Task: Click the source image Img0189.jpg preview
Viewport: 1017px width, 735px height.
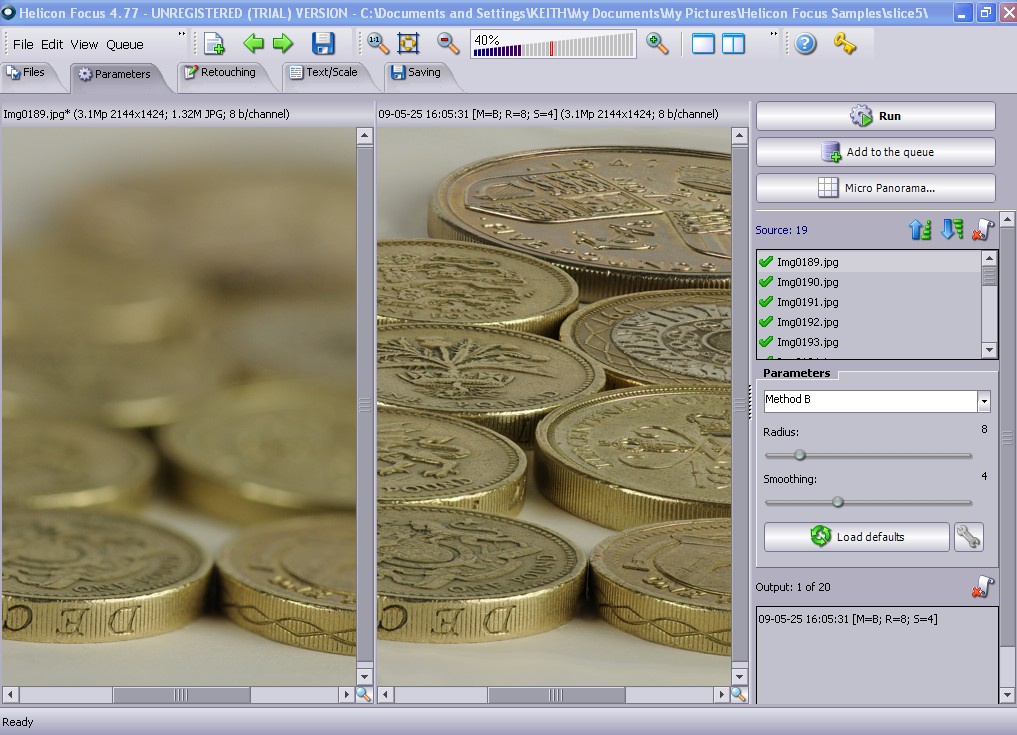Action: [178, 407]
